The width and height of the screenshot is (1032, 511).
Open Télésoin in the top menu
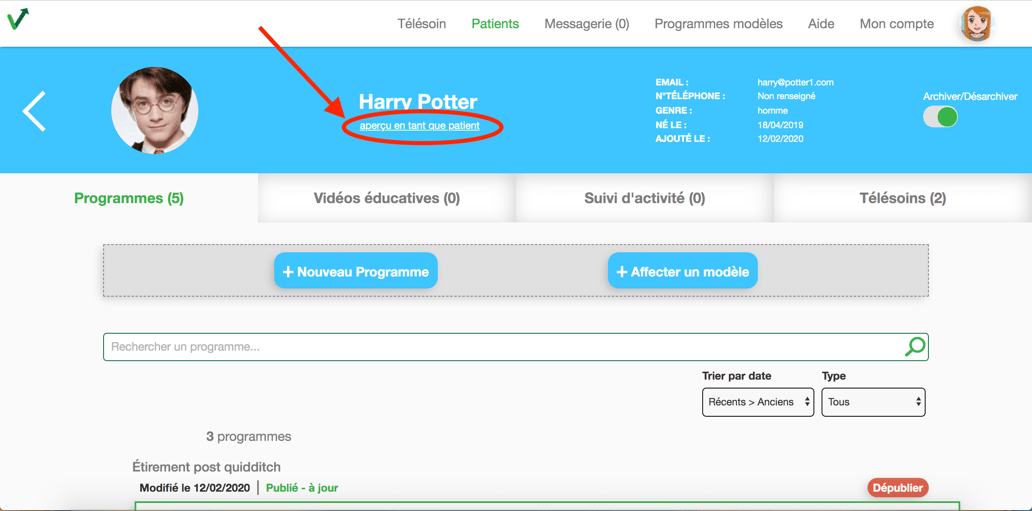pos(422,24)
